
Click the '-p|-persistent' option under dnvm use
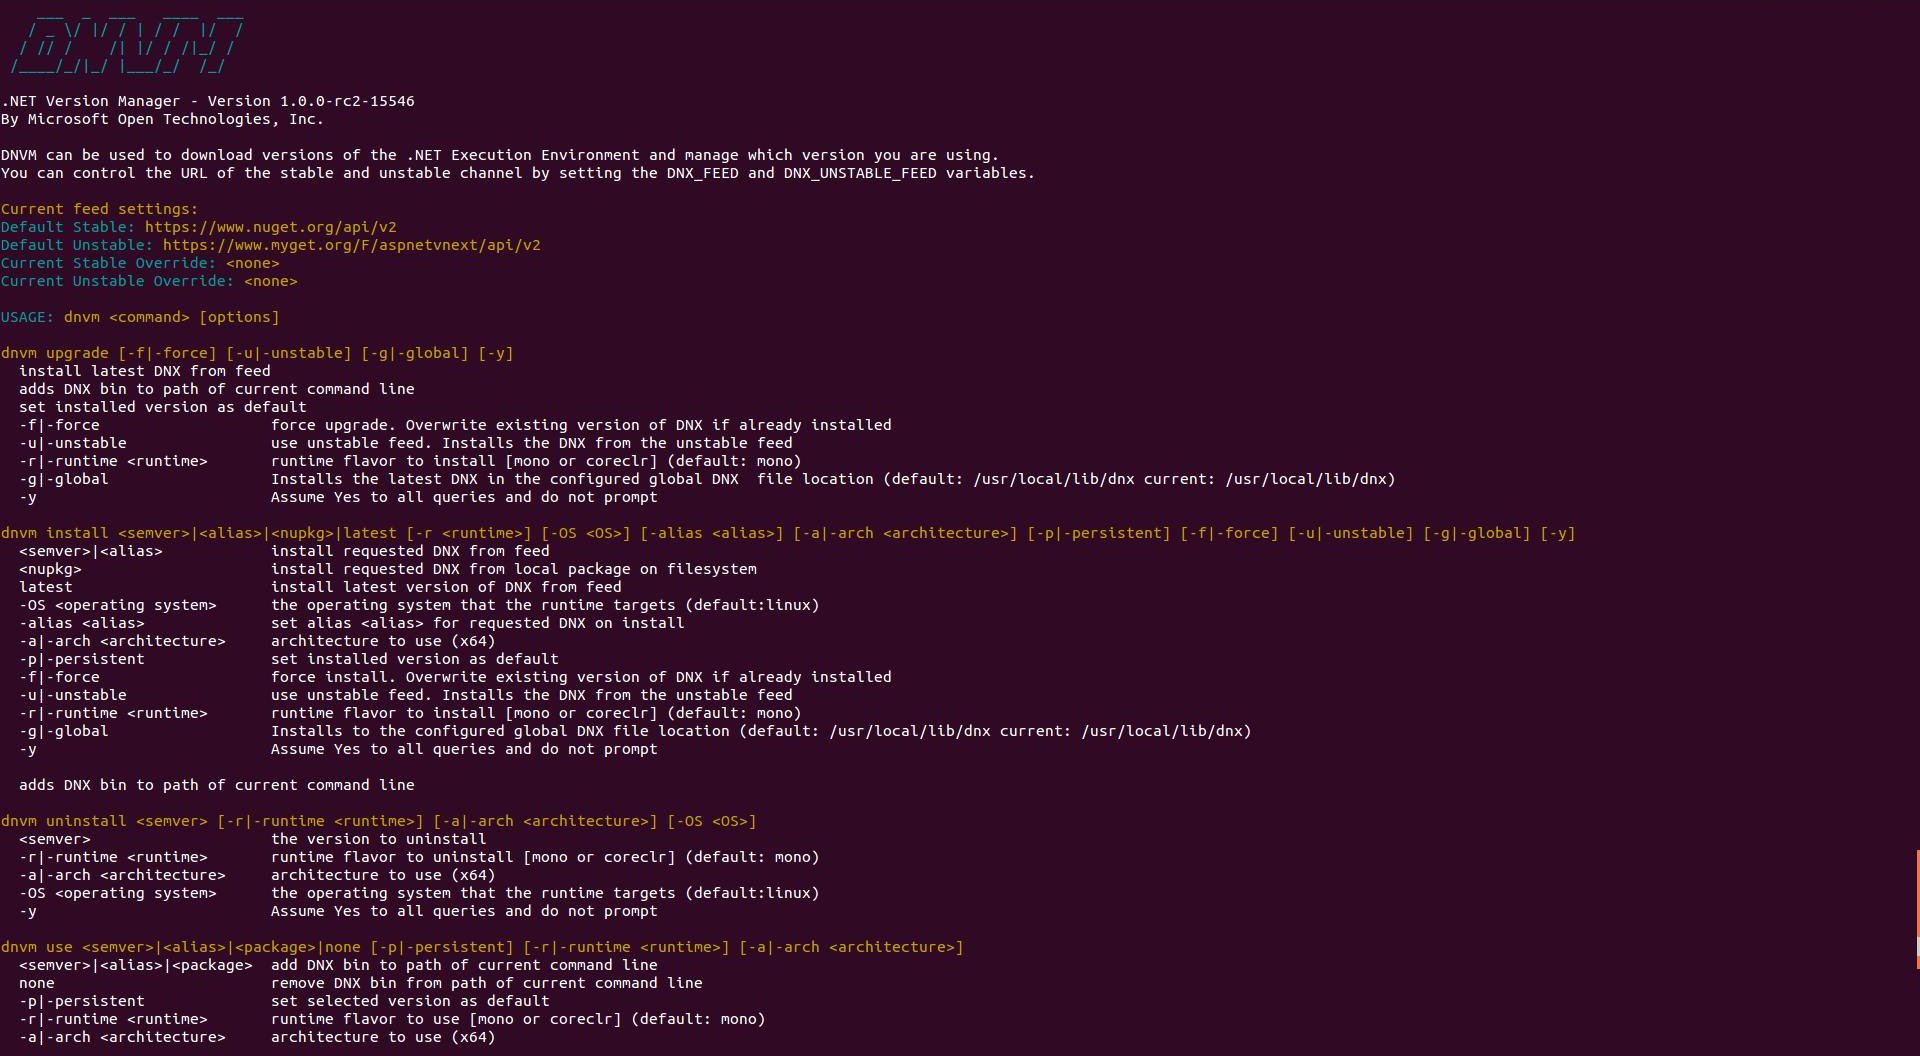click(82, 1001)
